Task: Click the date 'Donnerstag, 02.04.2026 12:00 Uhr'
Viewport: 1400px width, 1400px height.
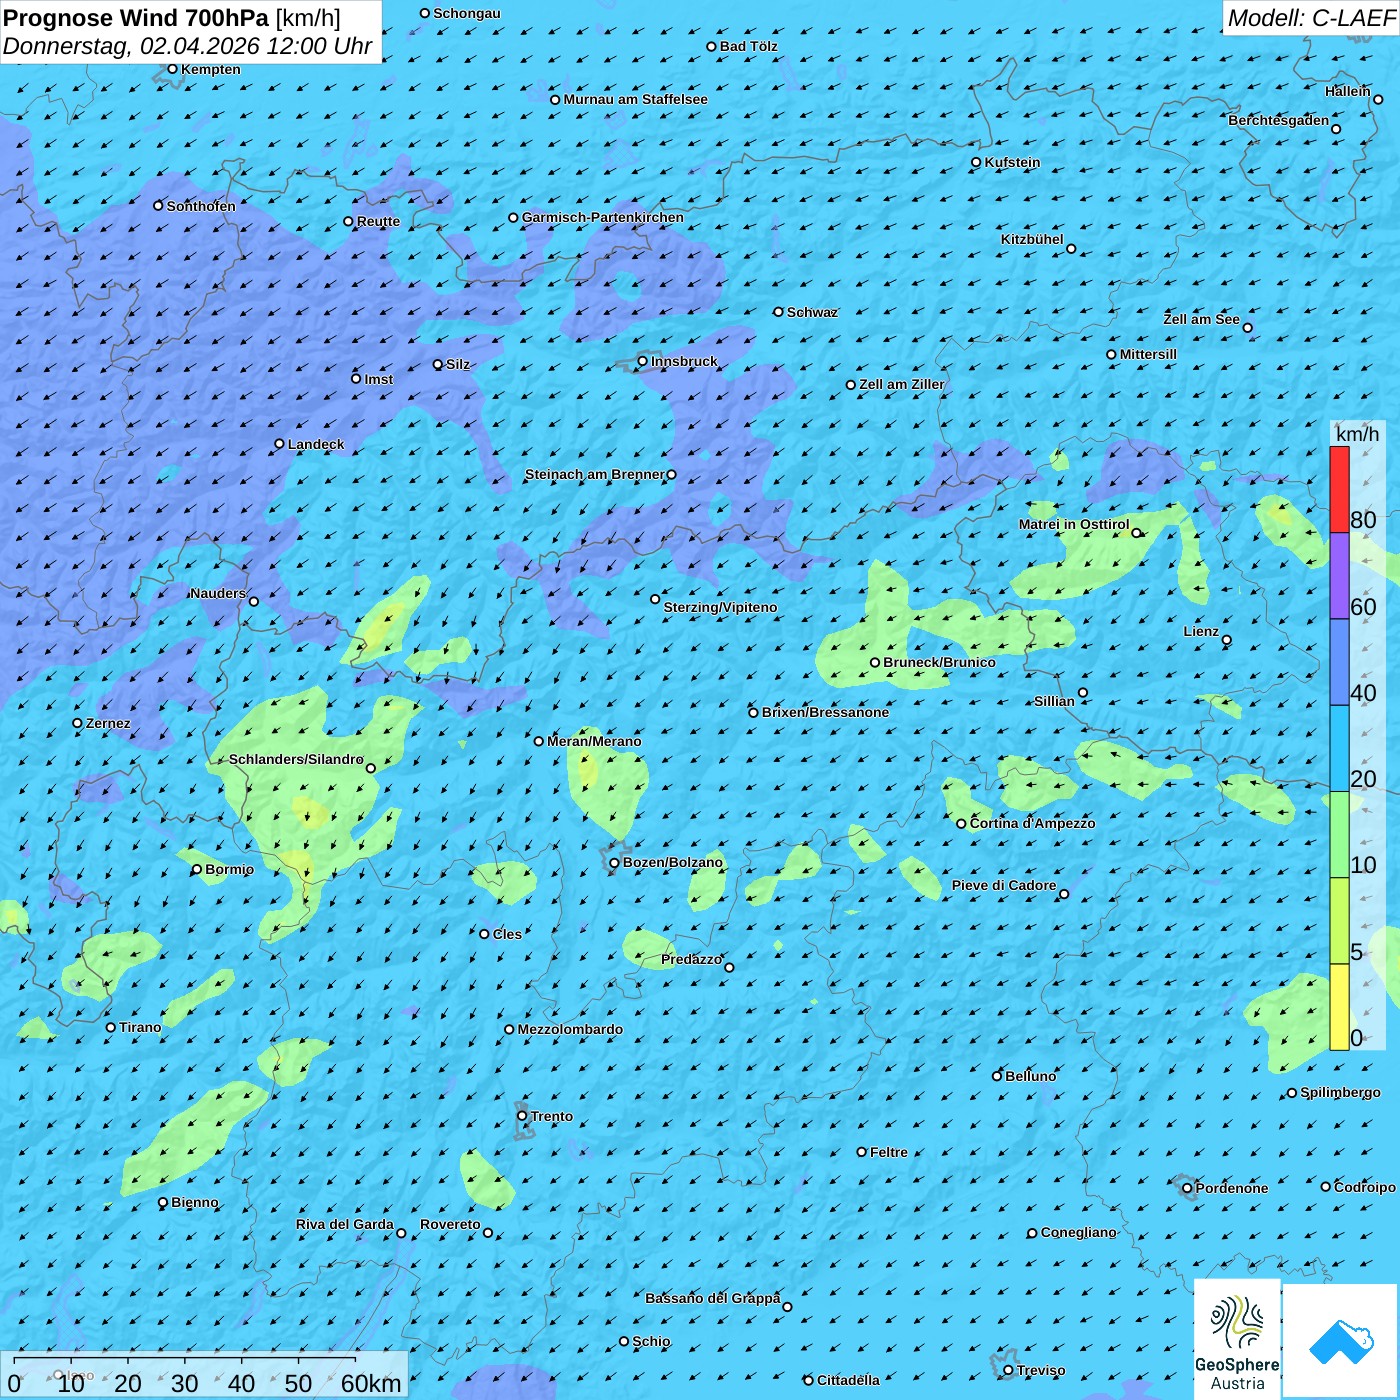Action: coord(187,46)
